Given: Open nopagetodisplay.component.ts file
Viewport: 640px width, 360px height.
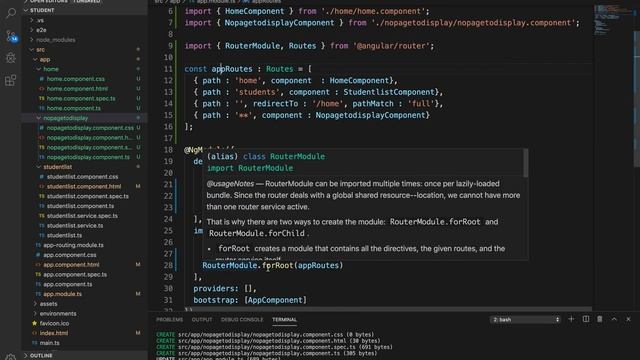Looking at the screenshot, I should 88,157.
